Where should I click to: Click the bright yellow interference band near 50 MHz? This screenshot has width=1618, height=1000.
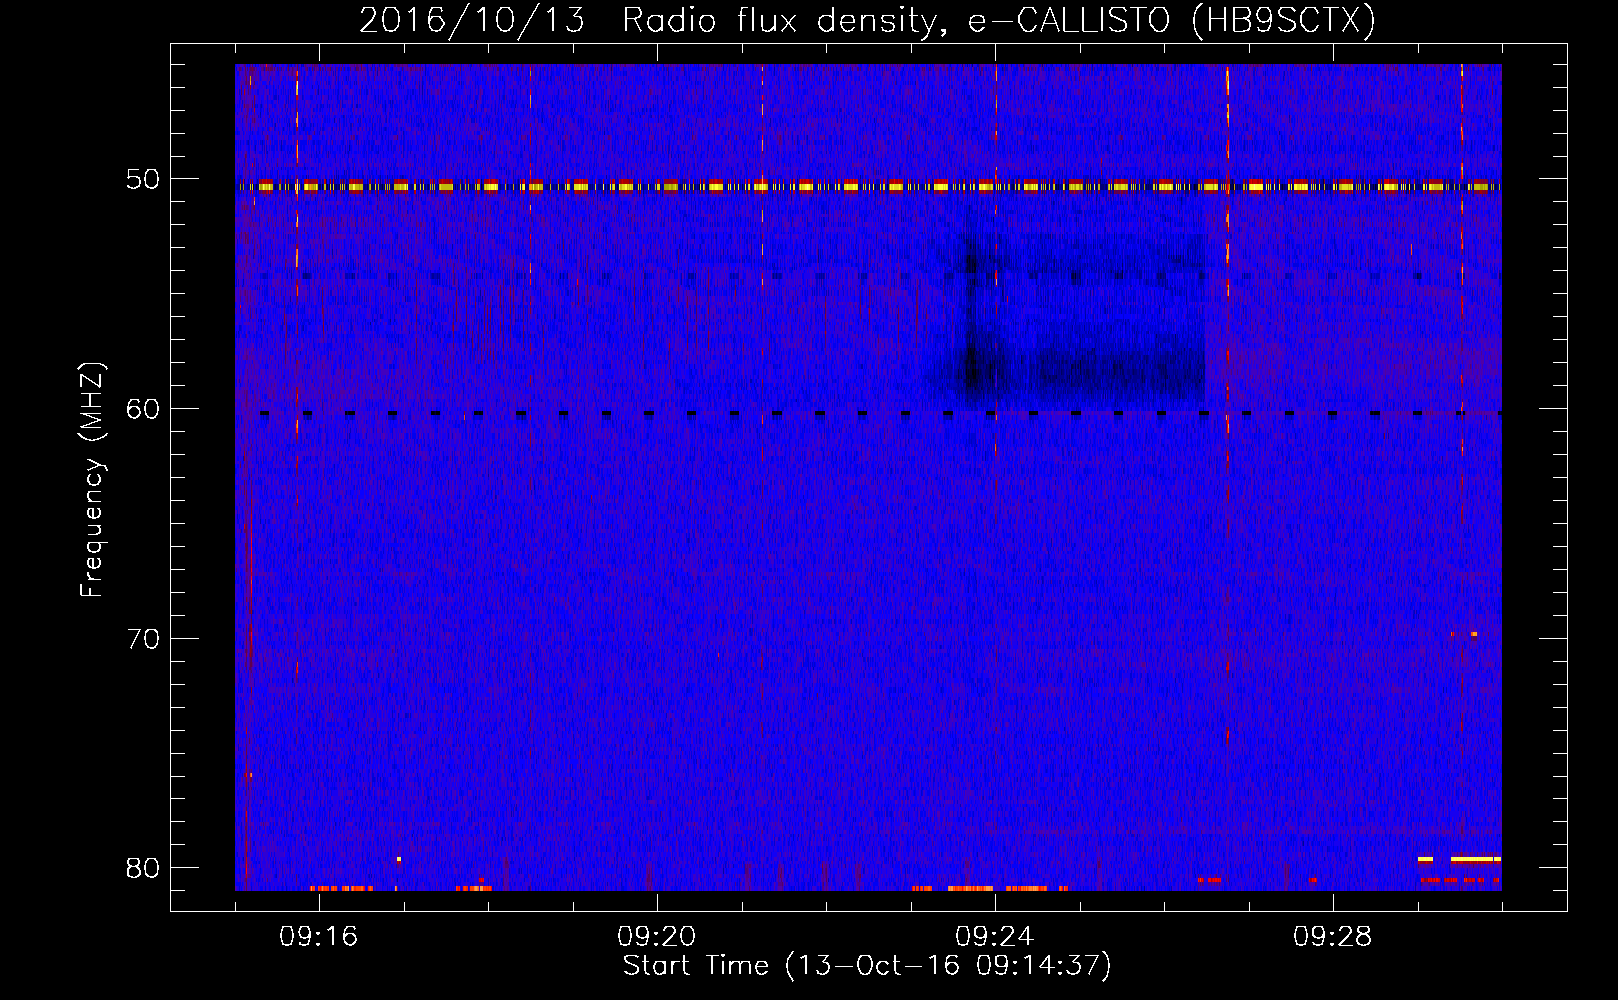tap(868, 186)
